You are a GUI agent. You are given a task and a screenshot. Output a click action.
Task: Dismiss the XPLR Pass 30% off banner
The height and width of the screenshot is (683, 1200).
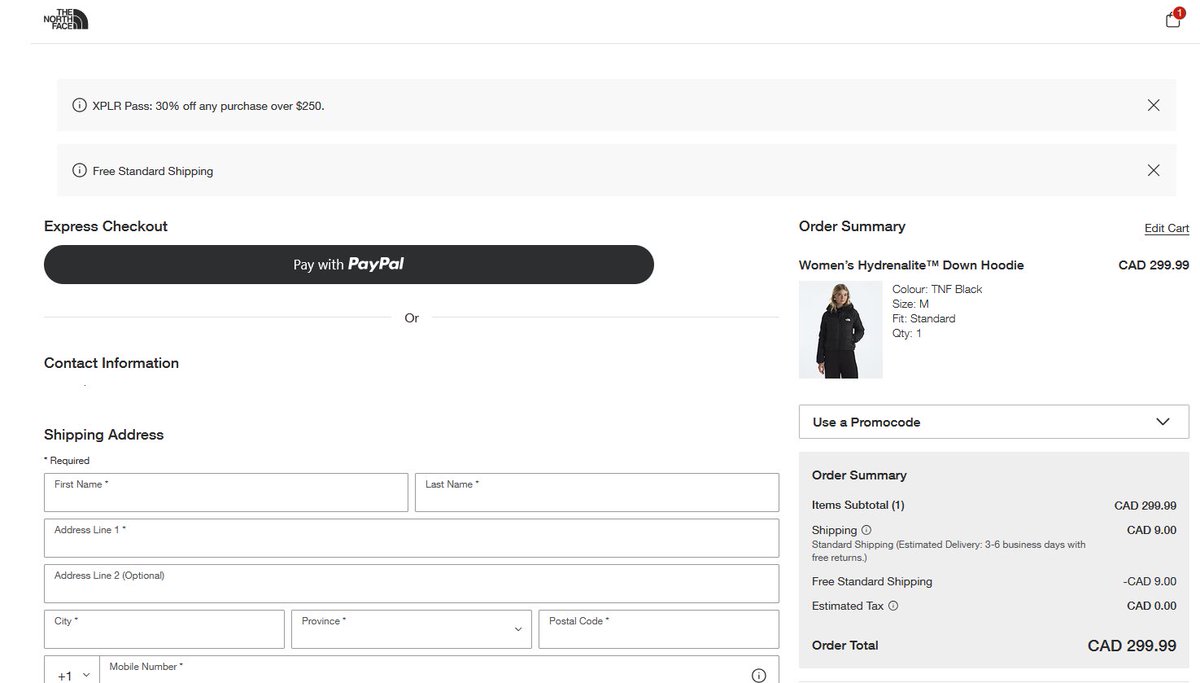point(1153,105)
